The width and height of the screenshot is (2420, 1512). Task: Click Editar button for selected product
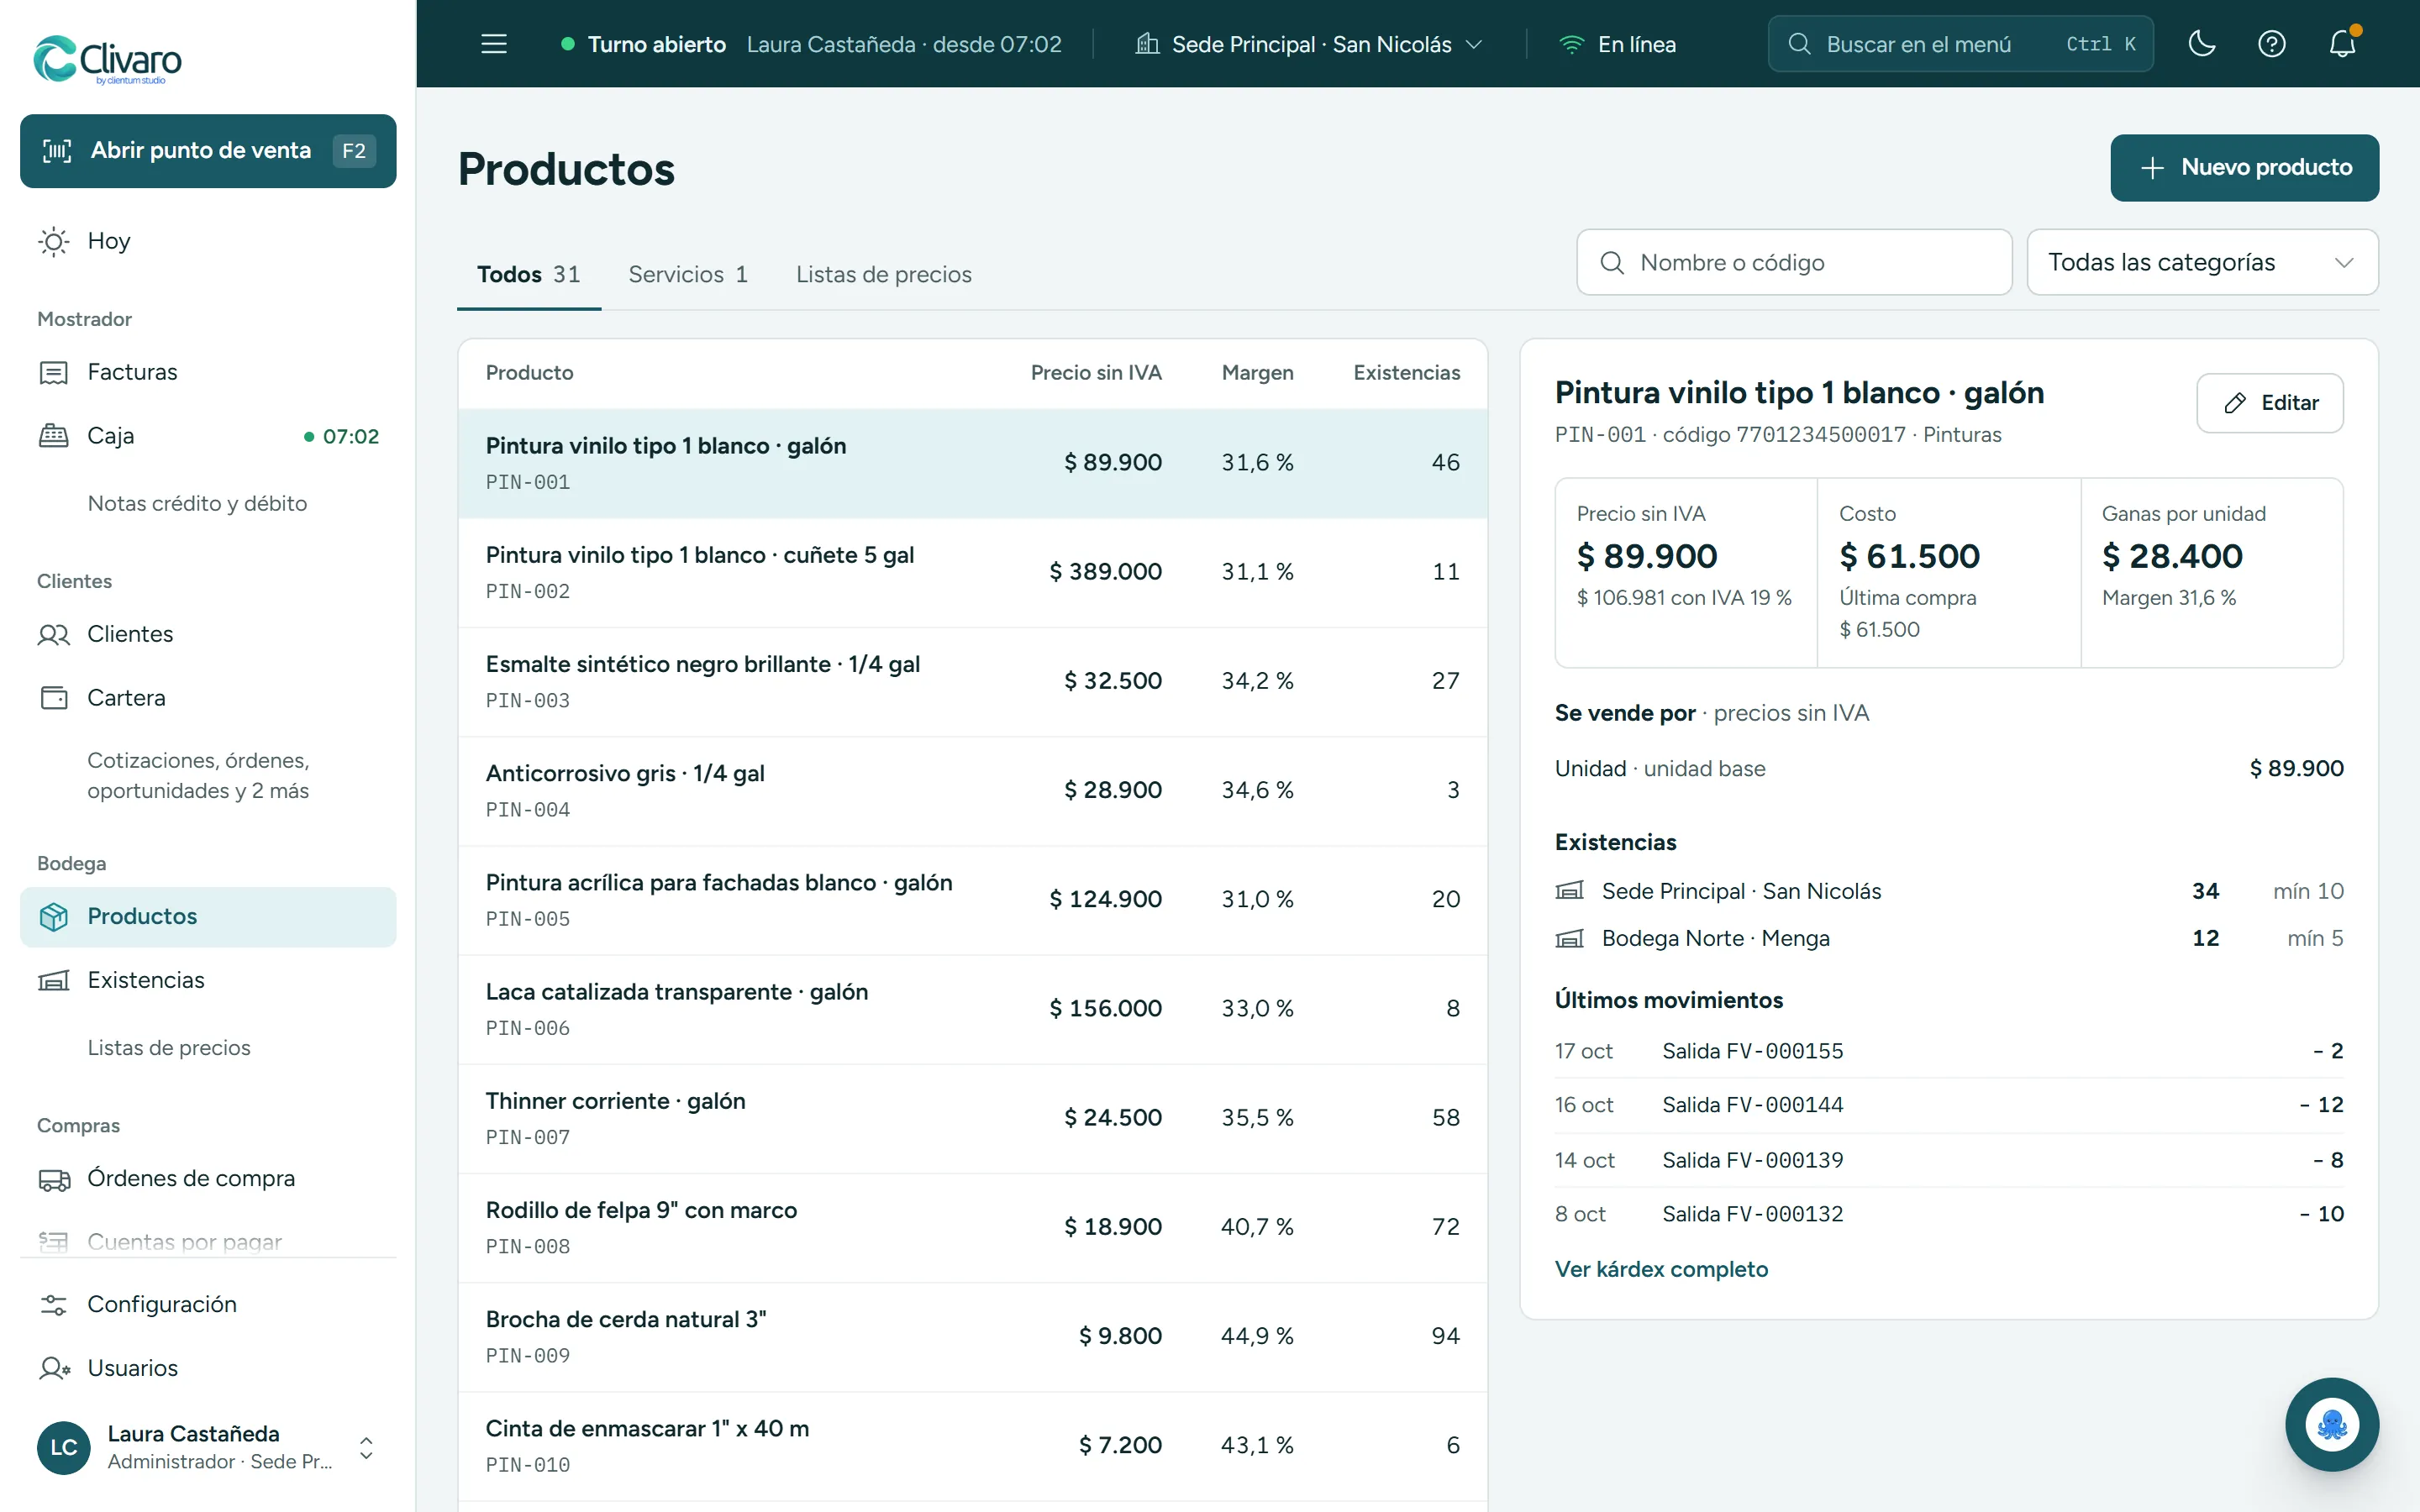(x=2269, y=403)
